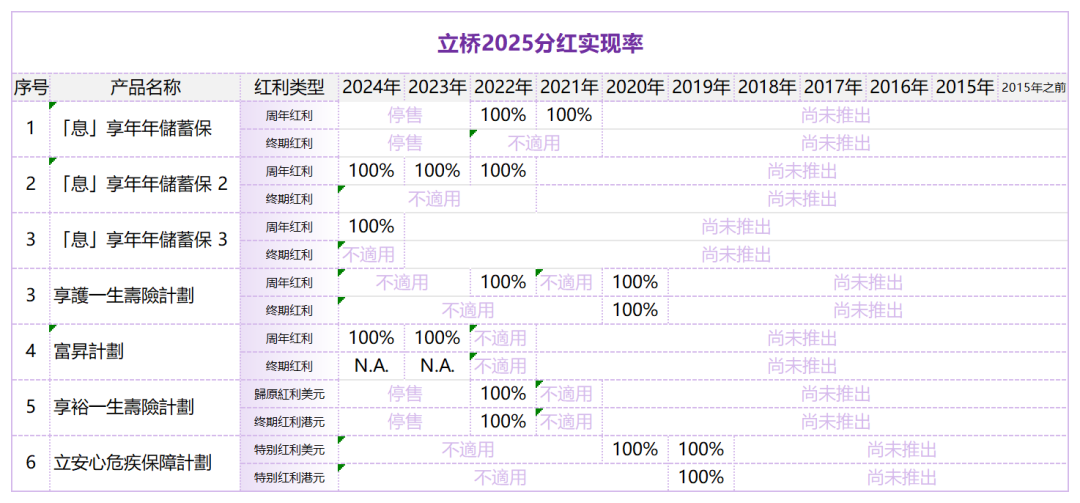Select 终期红利 for 富昇計劃
The image size is (1080, 503).
pos(289,366)
